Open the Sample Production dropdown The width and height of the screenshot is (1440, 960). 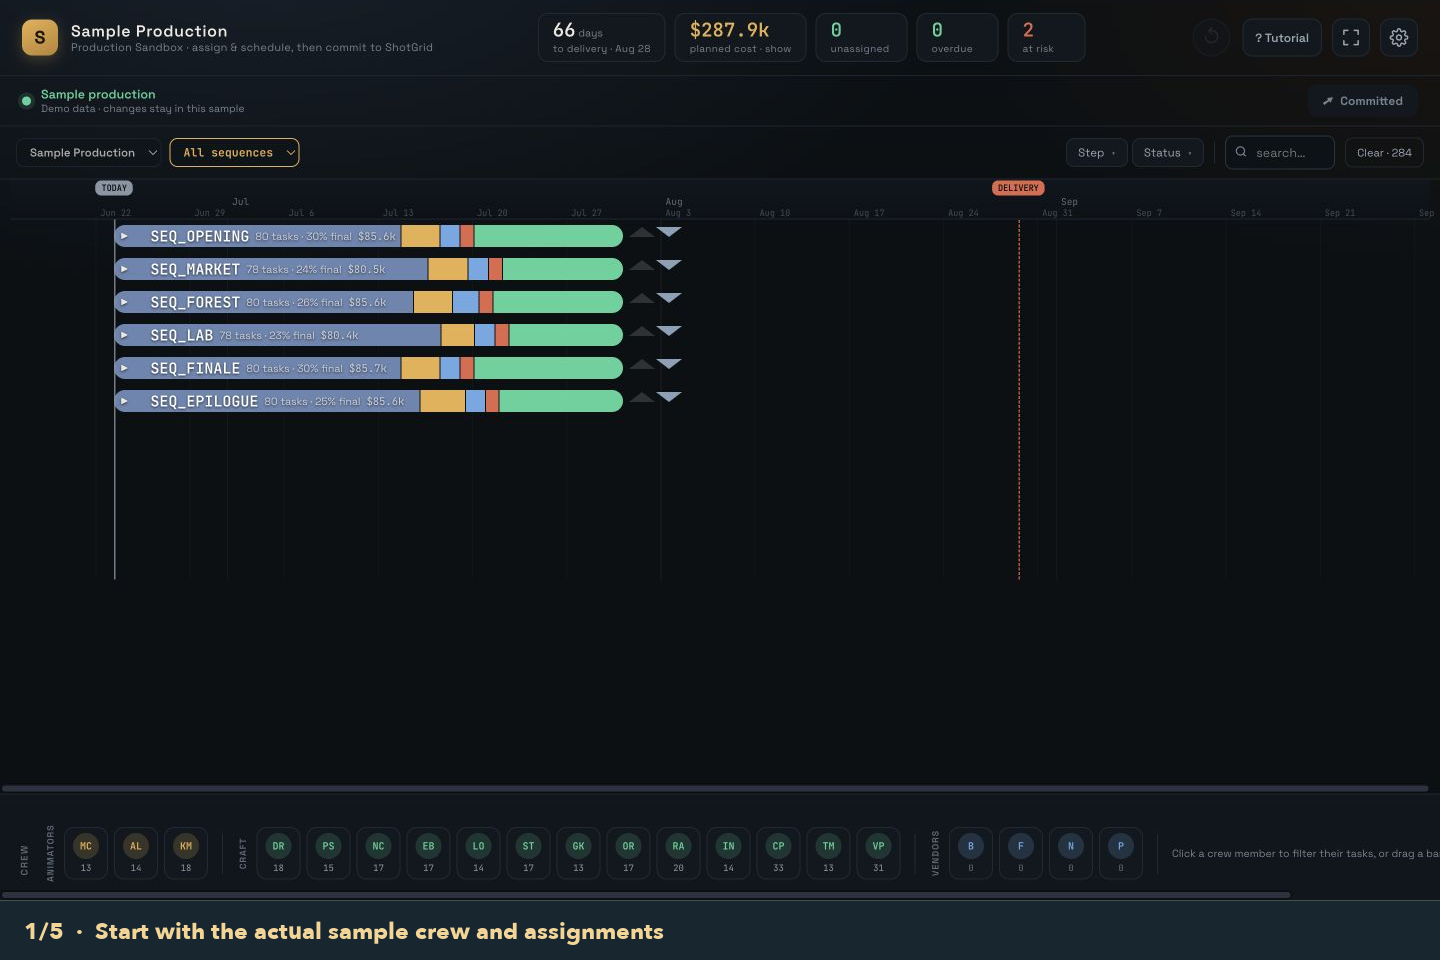tap(89, 153)
